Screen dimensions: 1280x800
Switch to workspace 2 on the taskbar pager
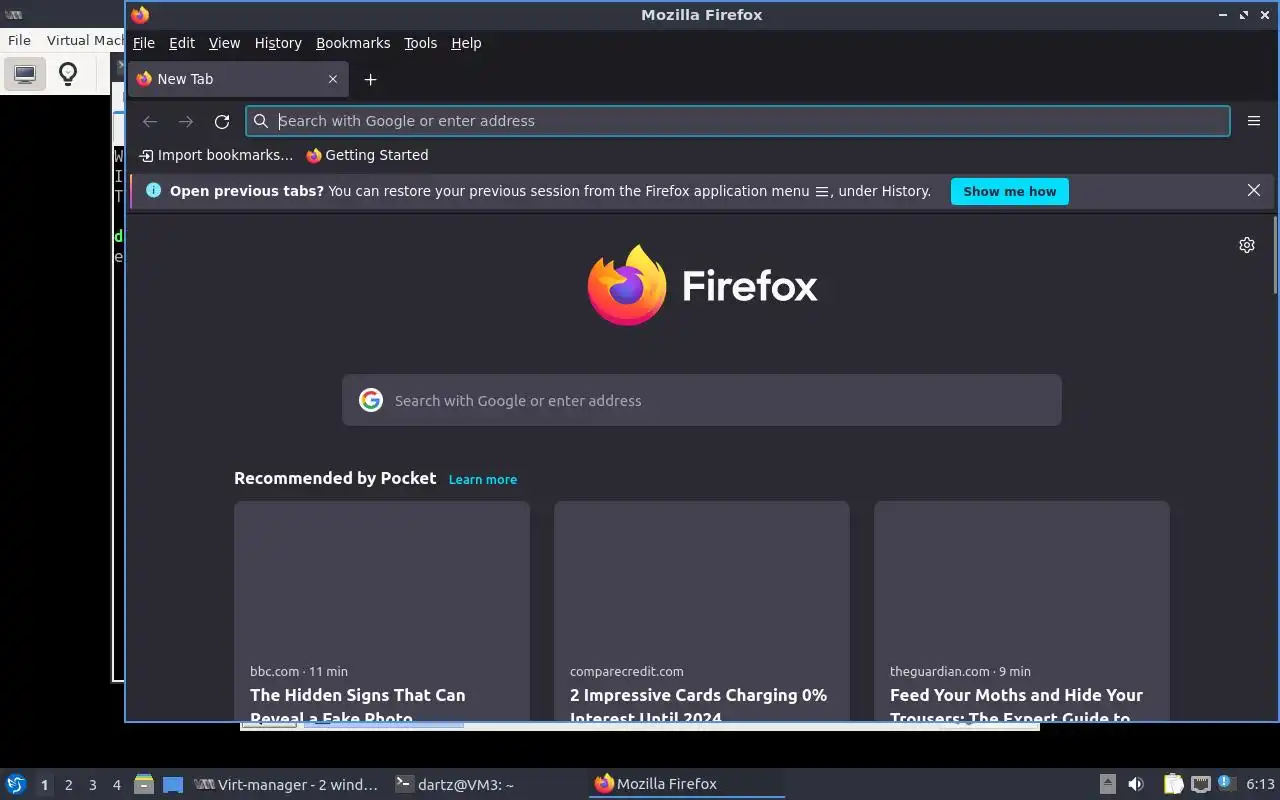pos(68,785)
